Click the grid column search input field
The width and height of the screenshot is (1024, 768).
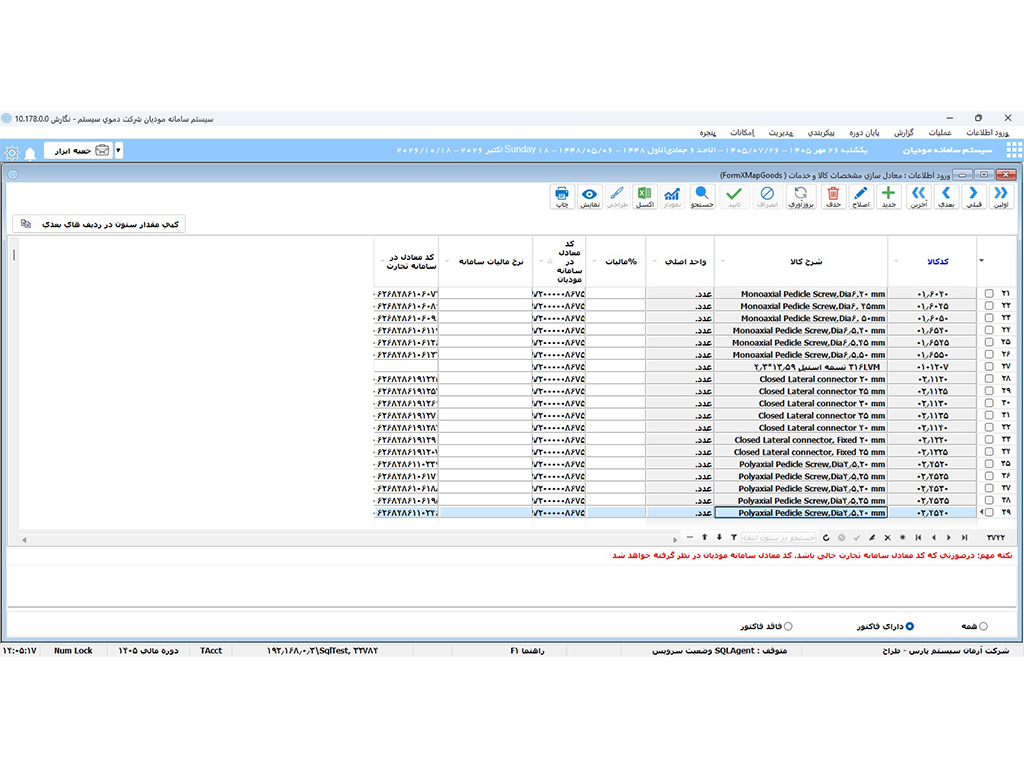tap(778, 537)
